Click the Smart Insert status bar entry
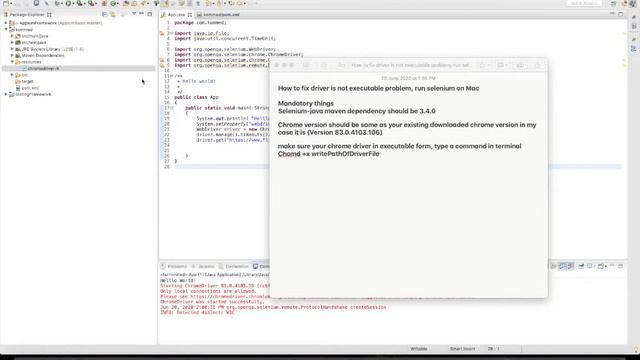This screenshot has width=640, height=360. click(x=462, y=349)
